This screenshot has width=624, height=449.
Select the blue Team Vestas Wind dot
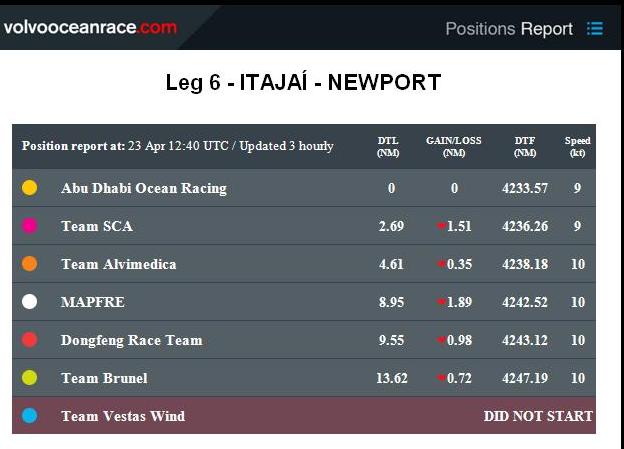(30, 416)
